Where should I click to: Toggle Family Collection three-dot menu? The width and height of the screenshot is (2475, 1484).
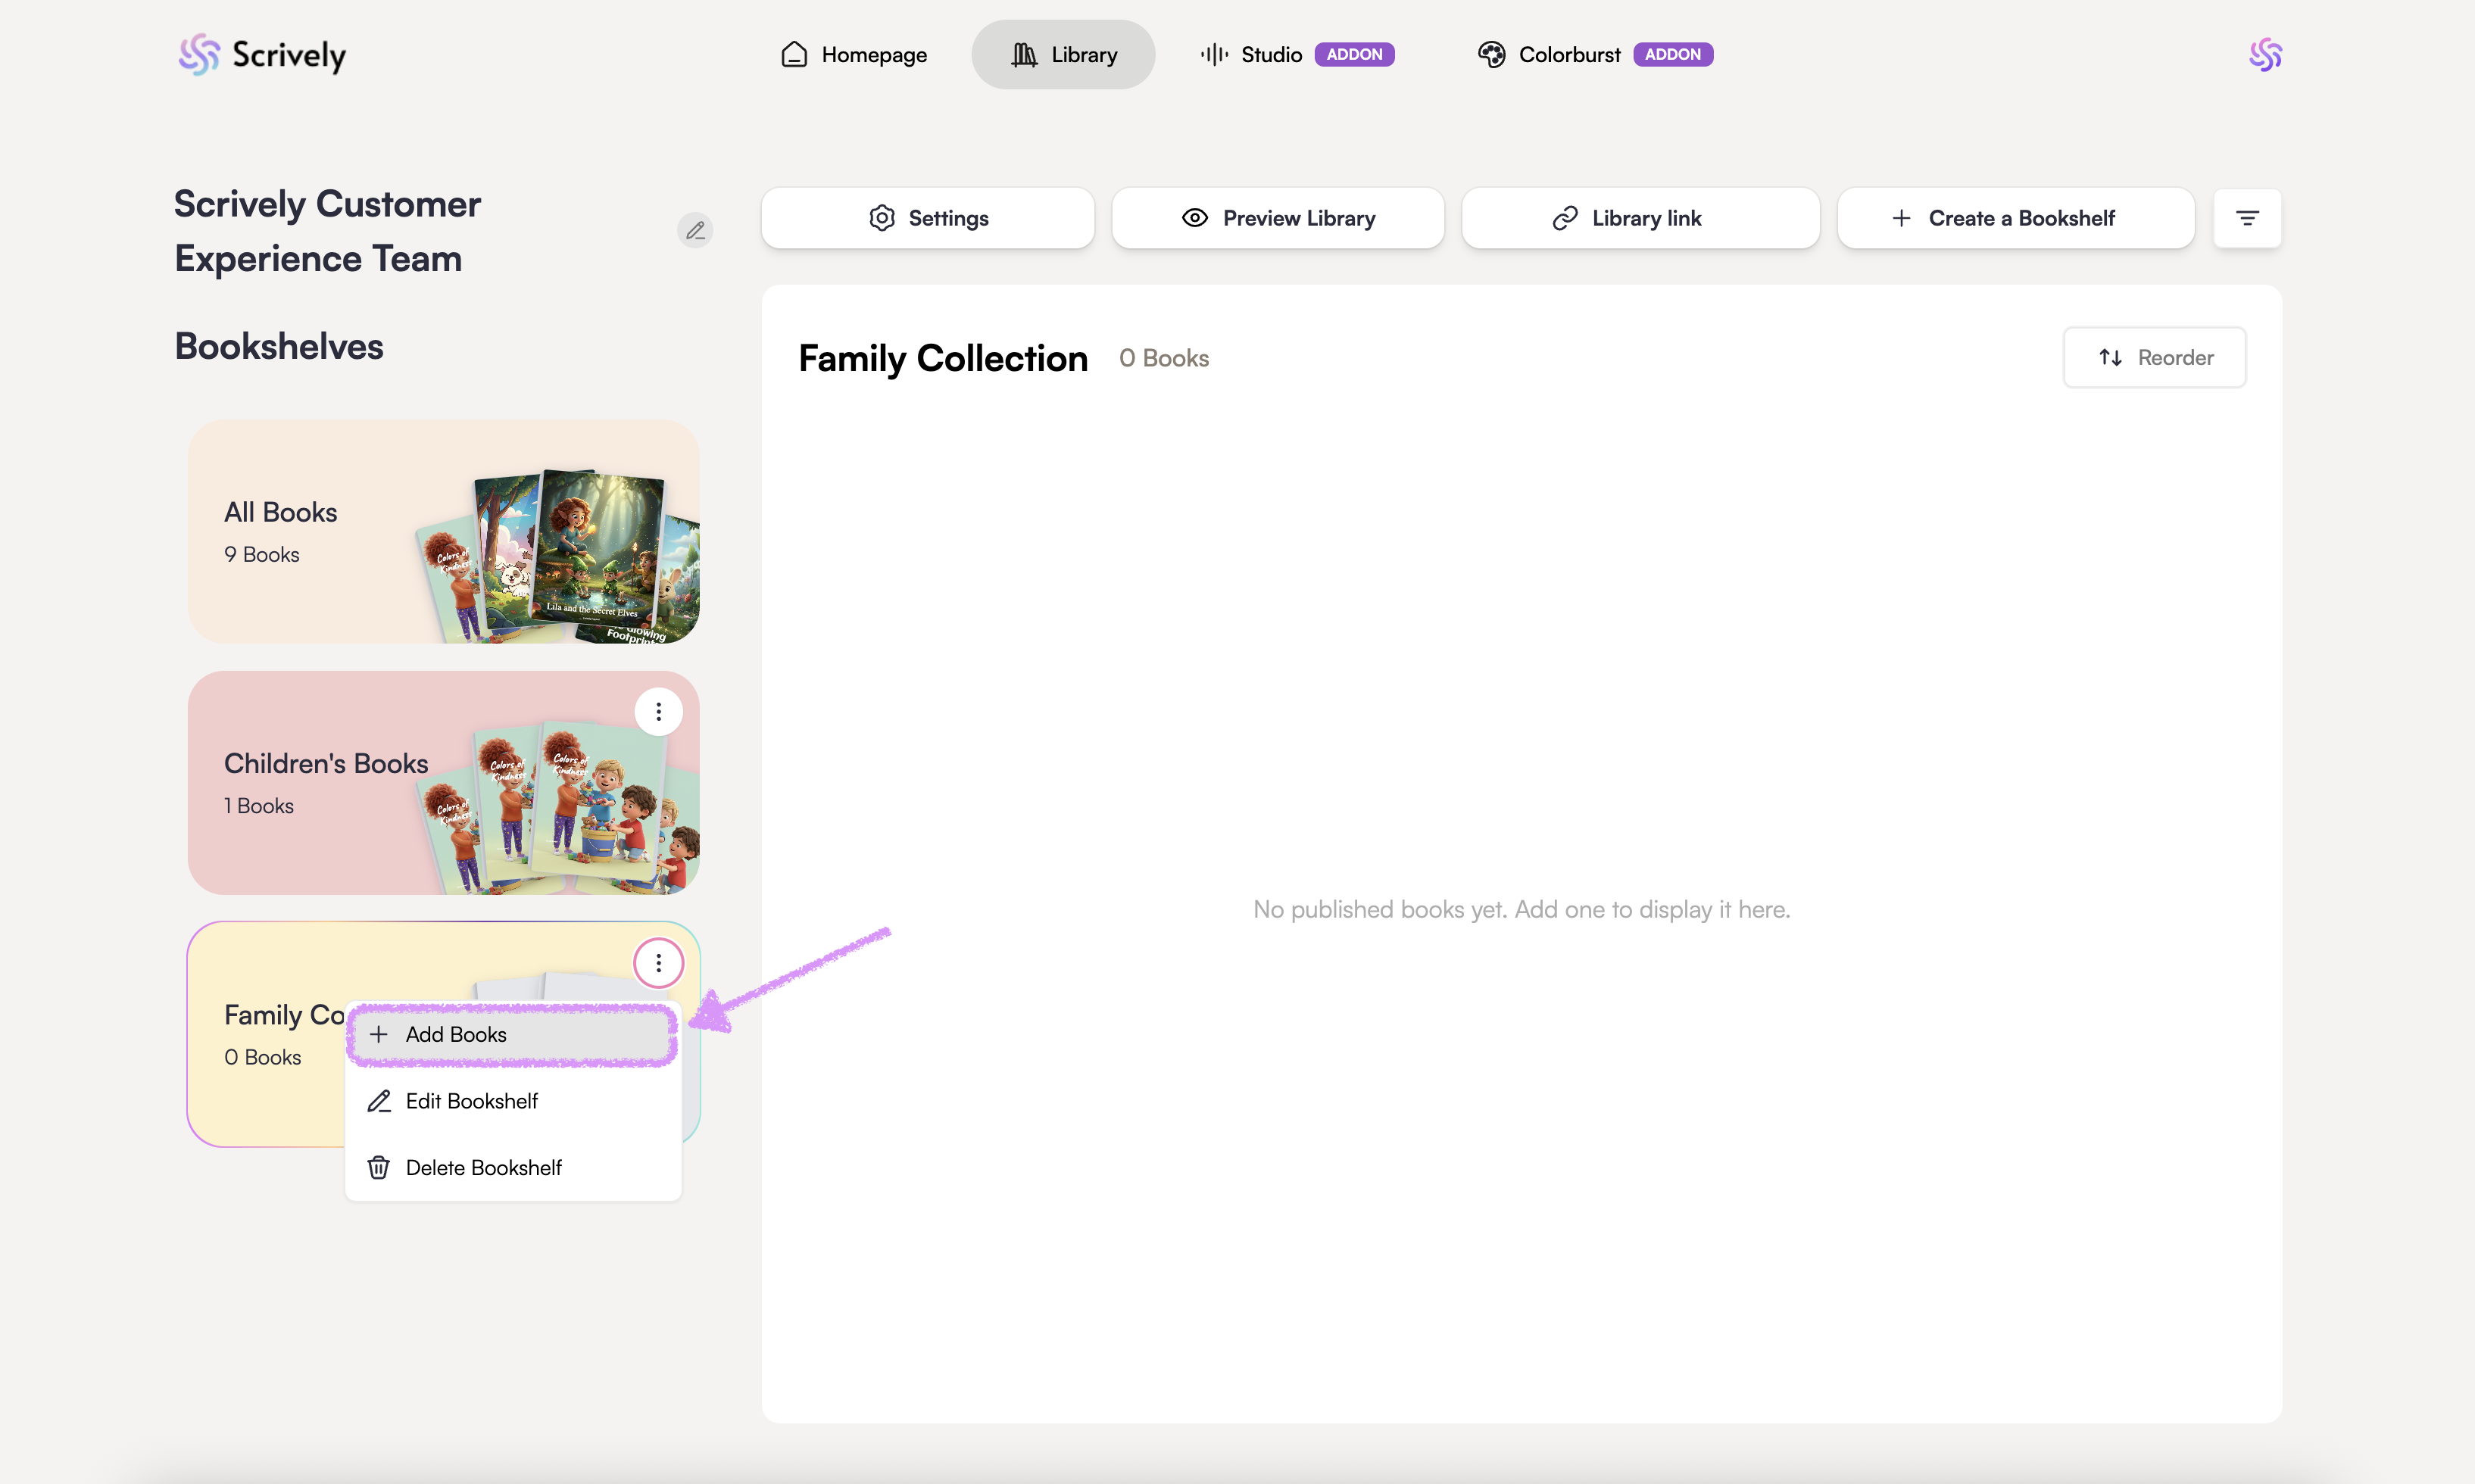(658, 962)
